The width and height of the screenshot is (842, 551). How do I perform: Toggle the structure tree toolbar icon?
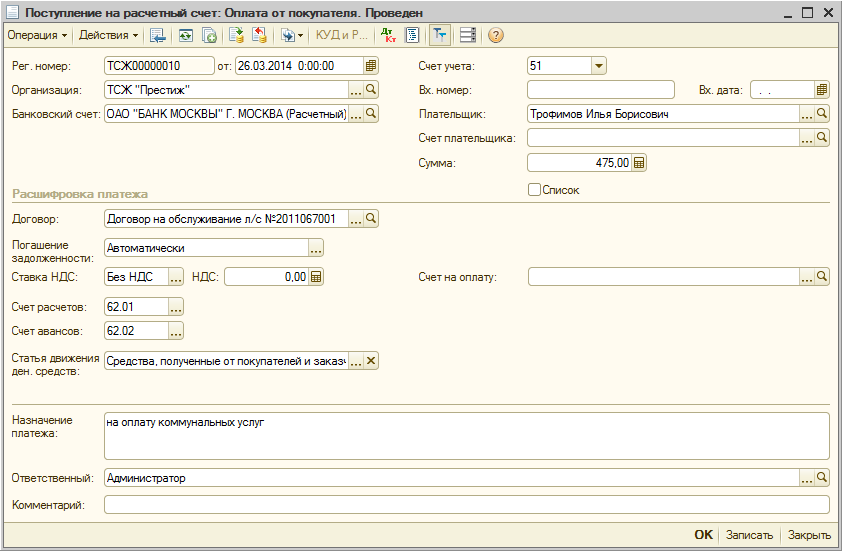pyautogui.click(x=440, y=35)
